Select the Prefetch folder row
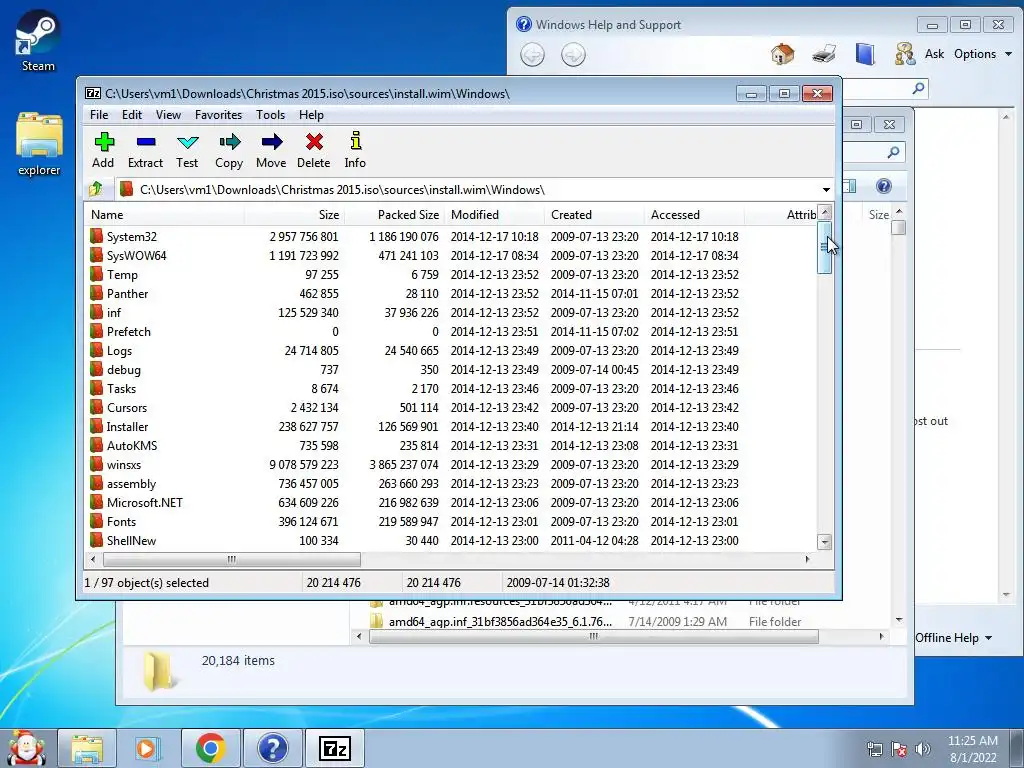This screenshot has height=768, width=1024. click(x=451, y=331)
